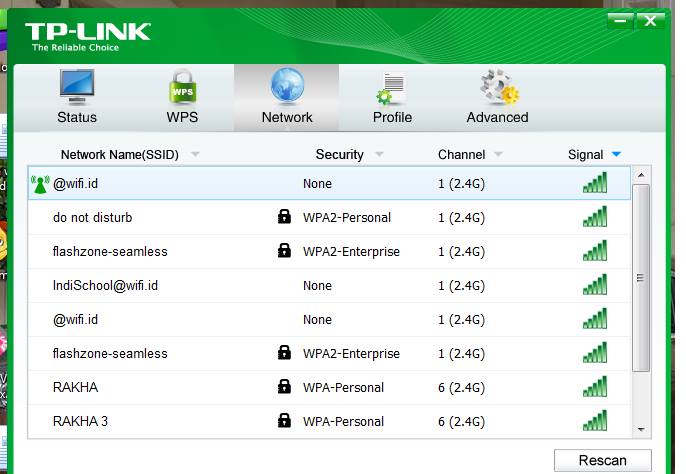Click the scrollbar down arrow
Image resolution: width=686 pixels, height=474 pixels.
tap(642, 428)
